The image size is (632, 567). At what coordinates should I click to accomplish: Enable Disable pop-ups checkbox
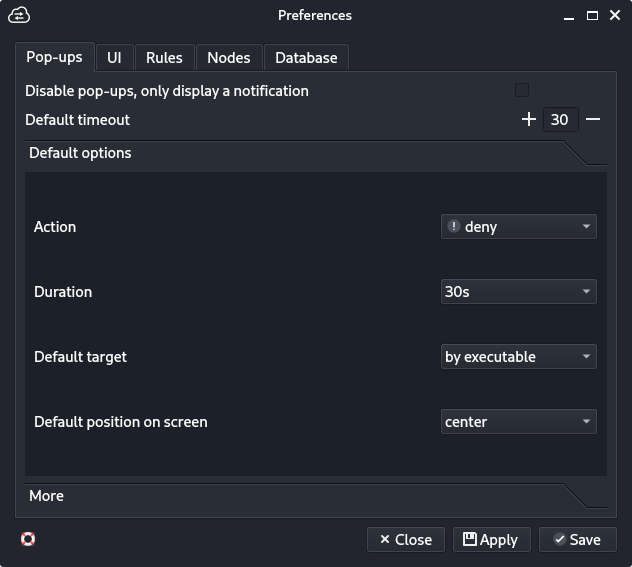click(x=521, y=90)
